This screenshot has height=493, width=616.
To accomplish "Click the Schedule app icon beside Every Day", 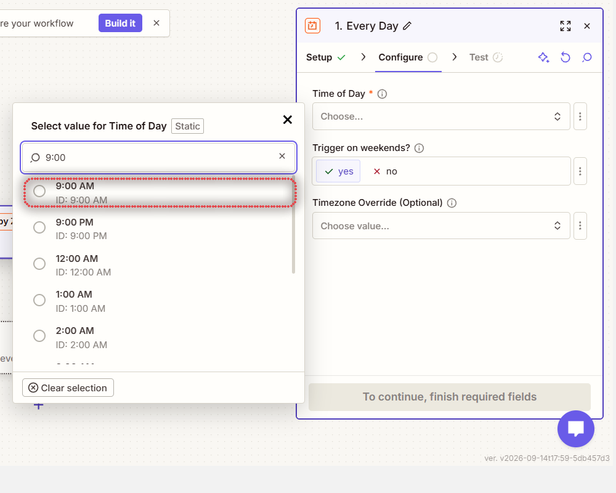I will (x=313, y=26).
